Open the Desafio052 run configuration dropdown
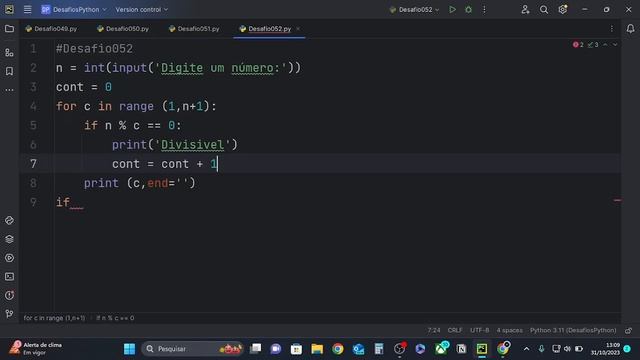640x360 pixels. click(415, 9)
